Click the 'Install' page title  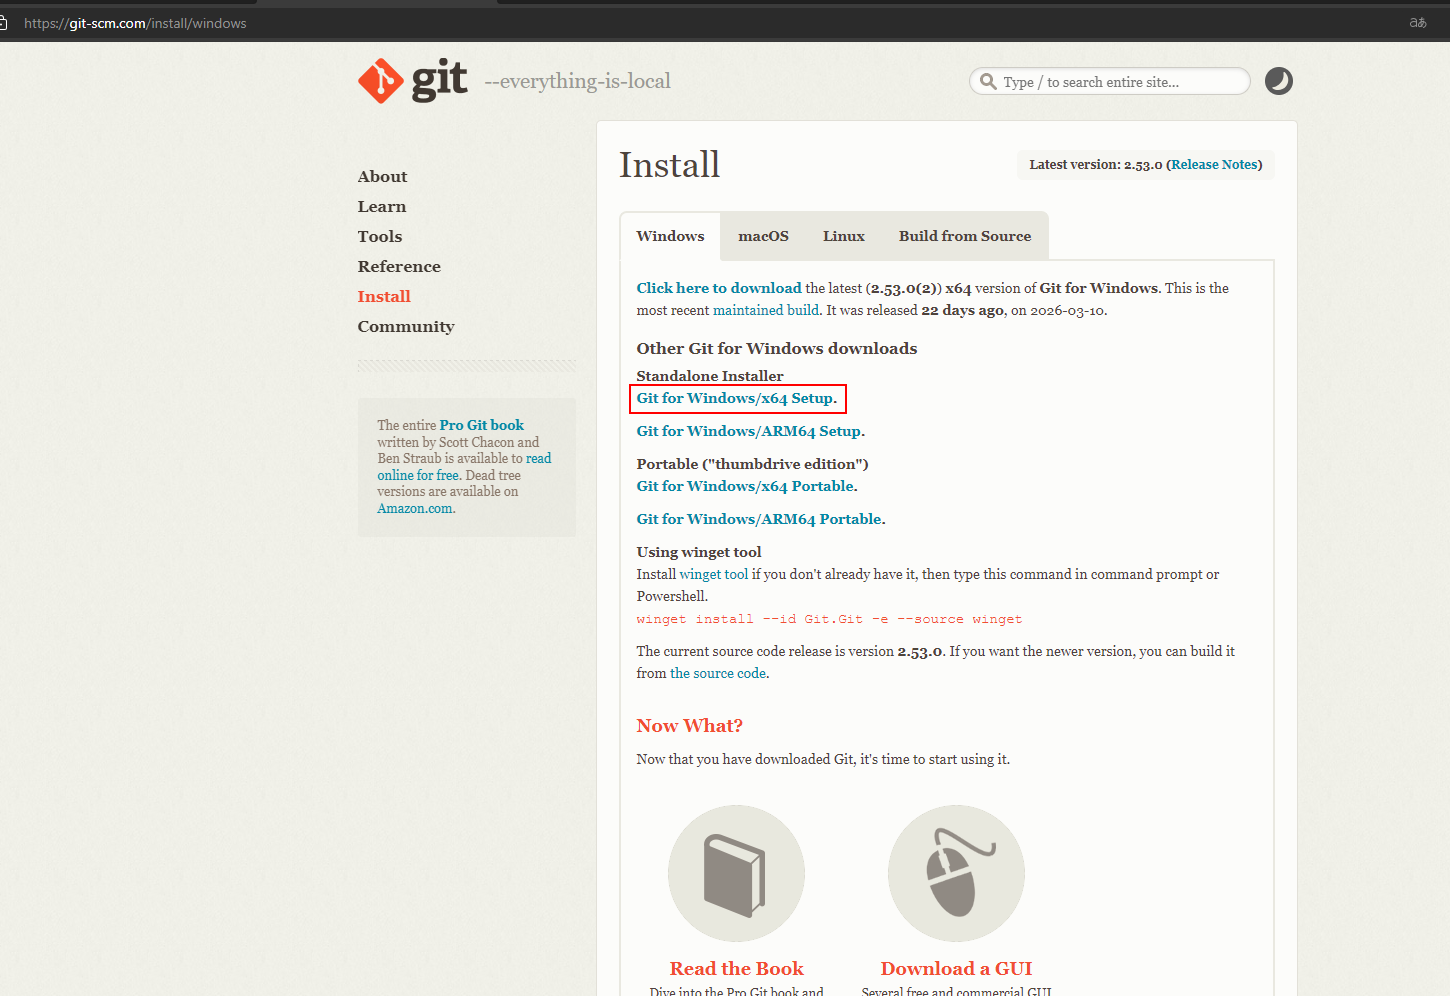point(669,165)
